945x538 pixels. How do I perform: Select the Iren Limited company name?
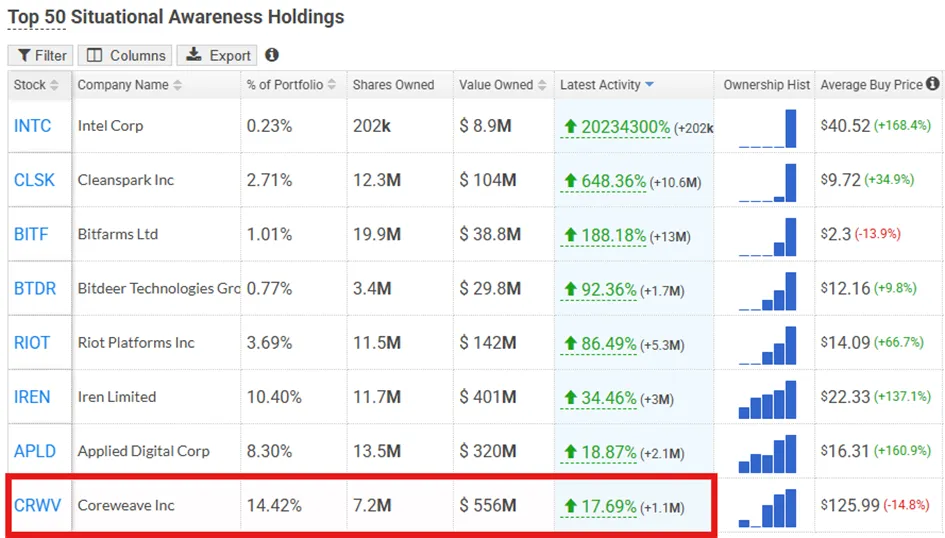click(x=117, y=397)
